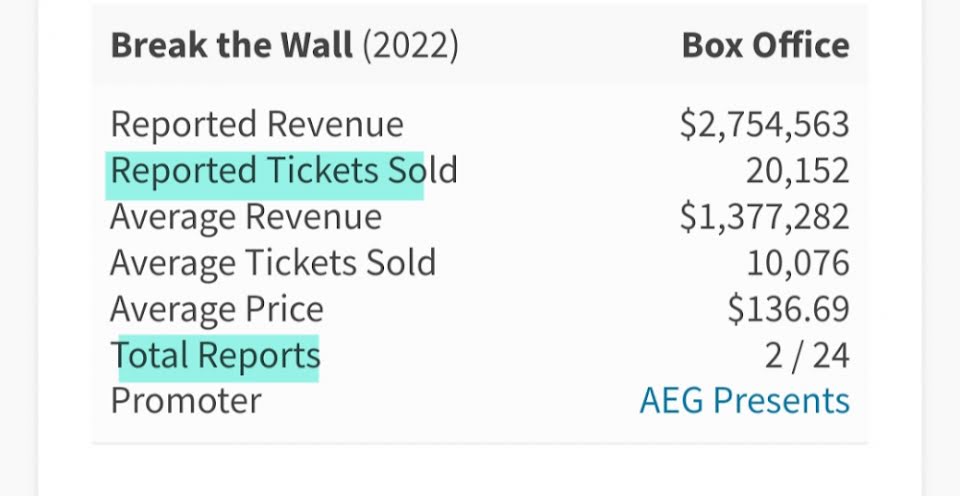Click the highlighted Total Reports label
The width and height of the screenshot is (960, 496).
click(x=216, y=355)
